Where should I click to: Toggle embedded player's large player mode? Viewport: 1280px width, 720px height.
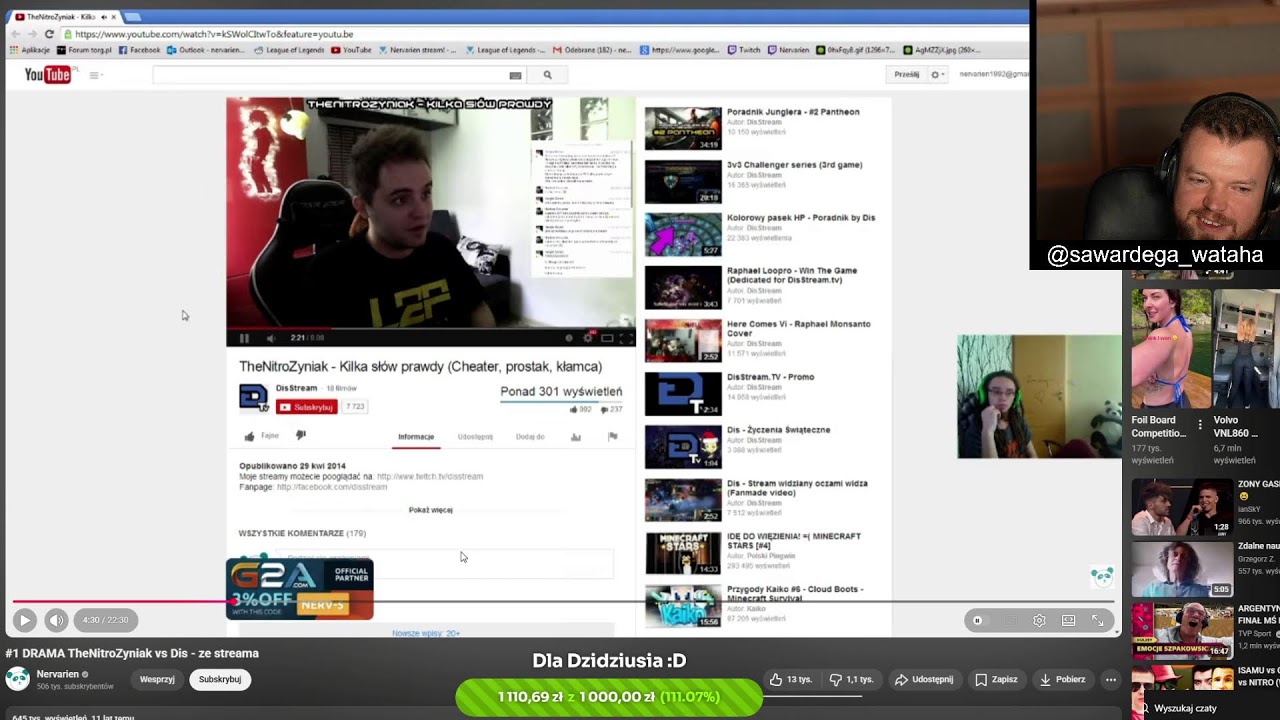point(606,338)
